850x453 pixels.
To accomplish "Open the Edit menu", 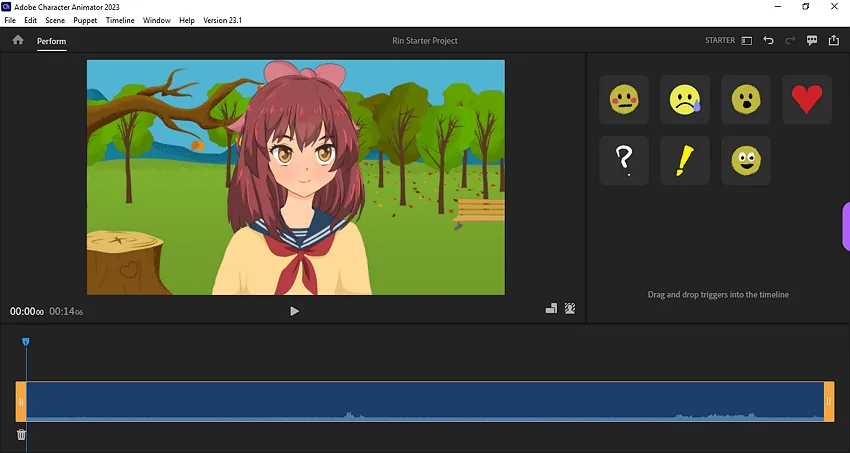I will 30,20.
